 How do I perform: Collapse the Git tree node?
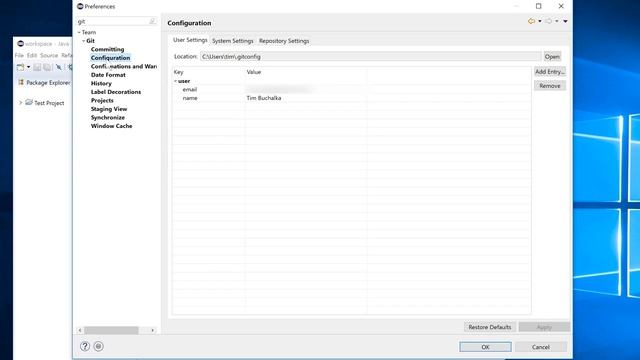(84, 41)
